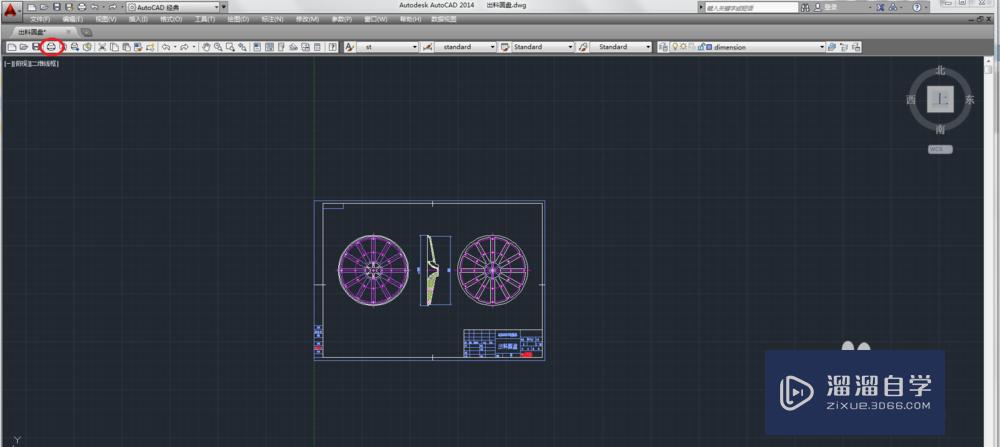
Task: Click Plot in the Quick Access toolbar
Action: 82,7
